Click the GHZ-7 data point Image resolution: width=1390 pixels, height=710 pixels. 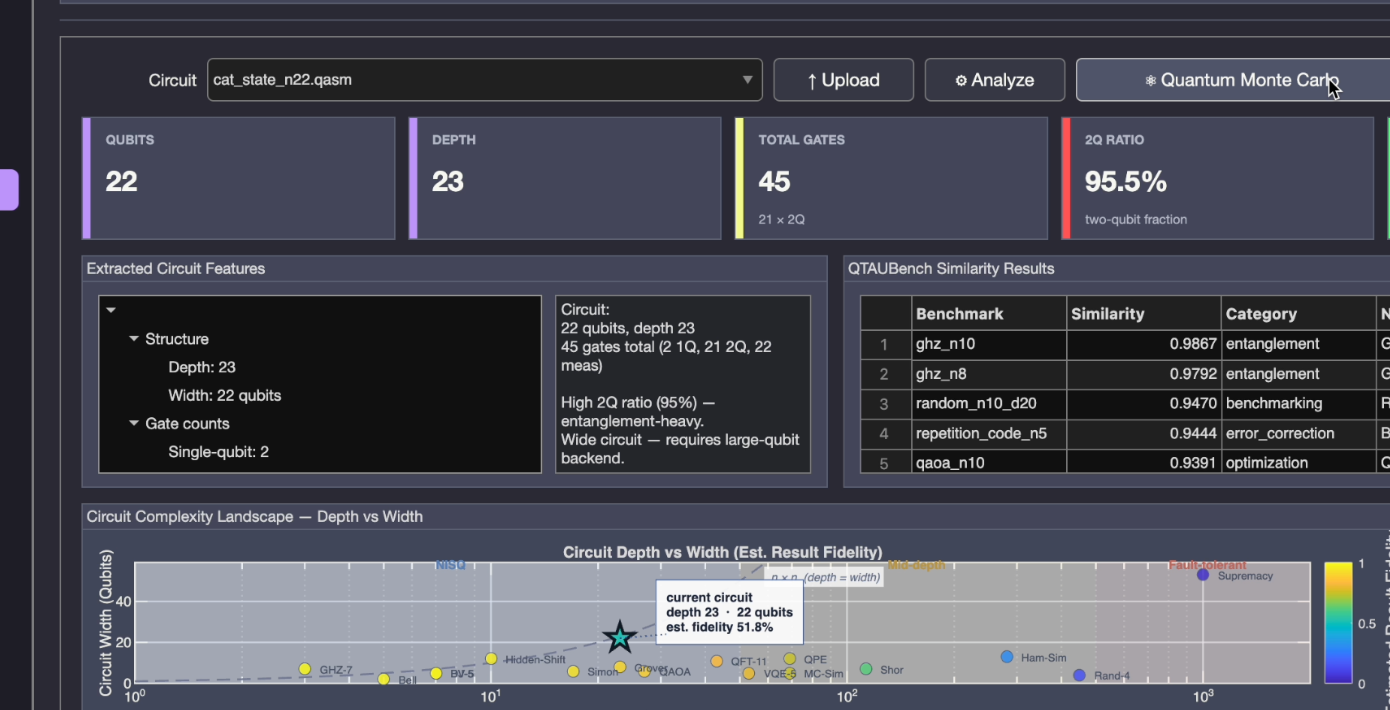(305, 669)
